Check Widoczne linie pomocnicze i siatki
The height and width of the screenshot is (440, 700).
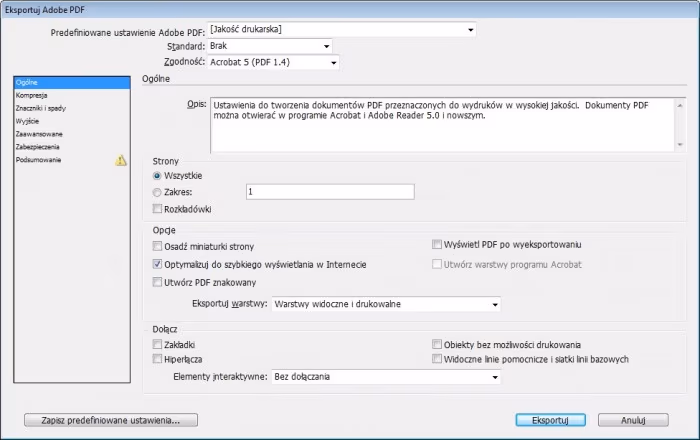[x=437, y=359]
